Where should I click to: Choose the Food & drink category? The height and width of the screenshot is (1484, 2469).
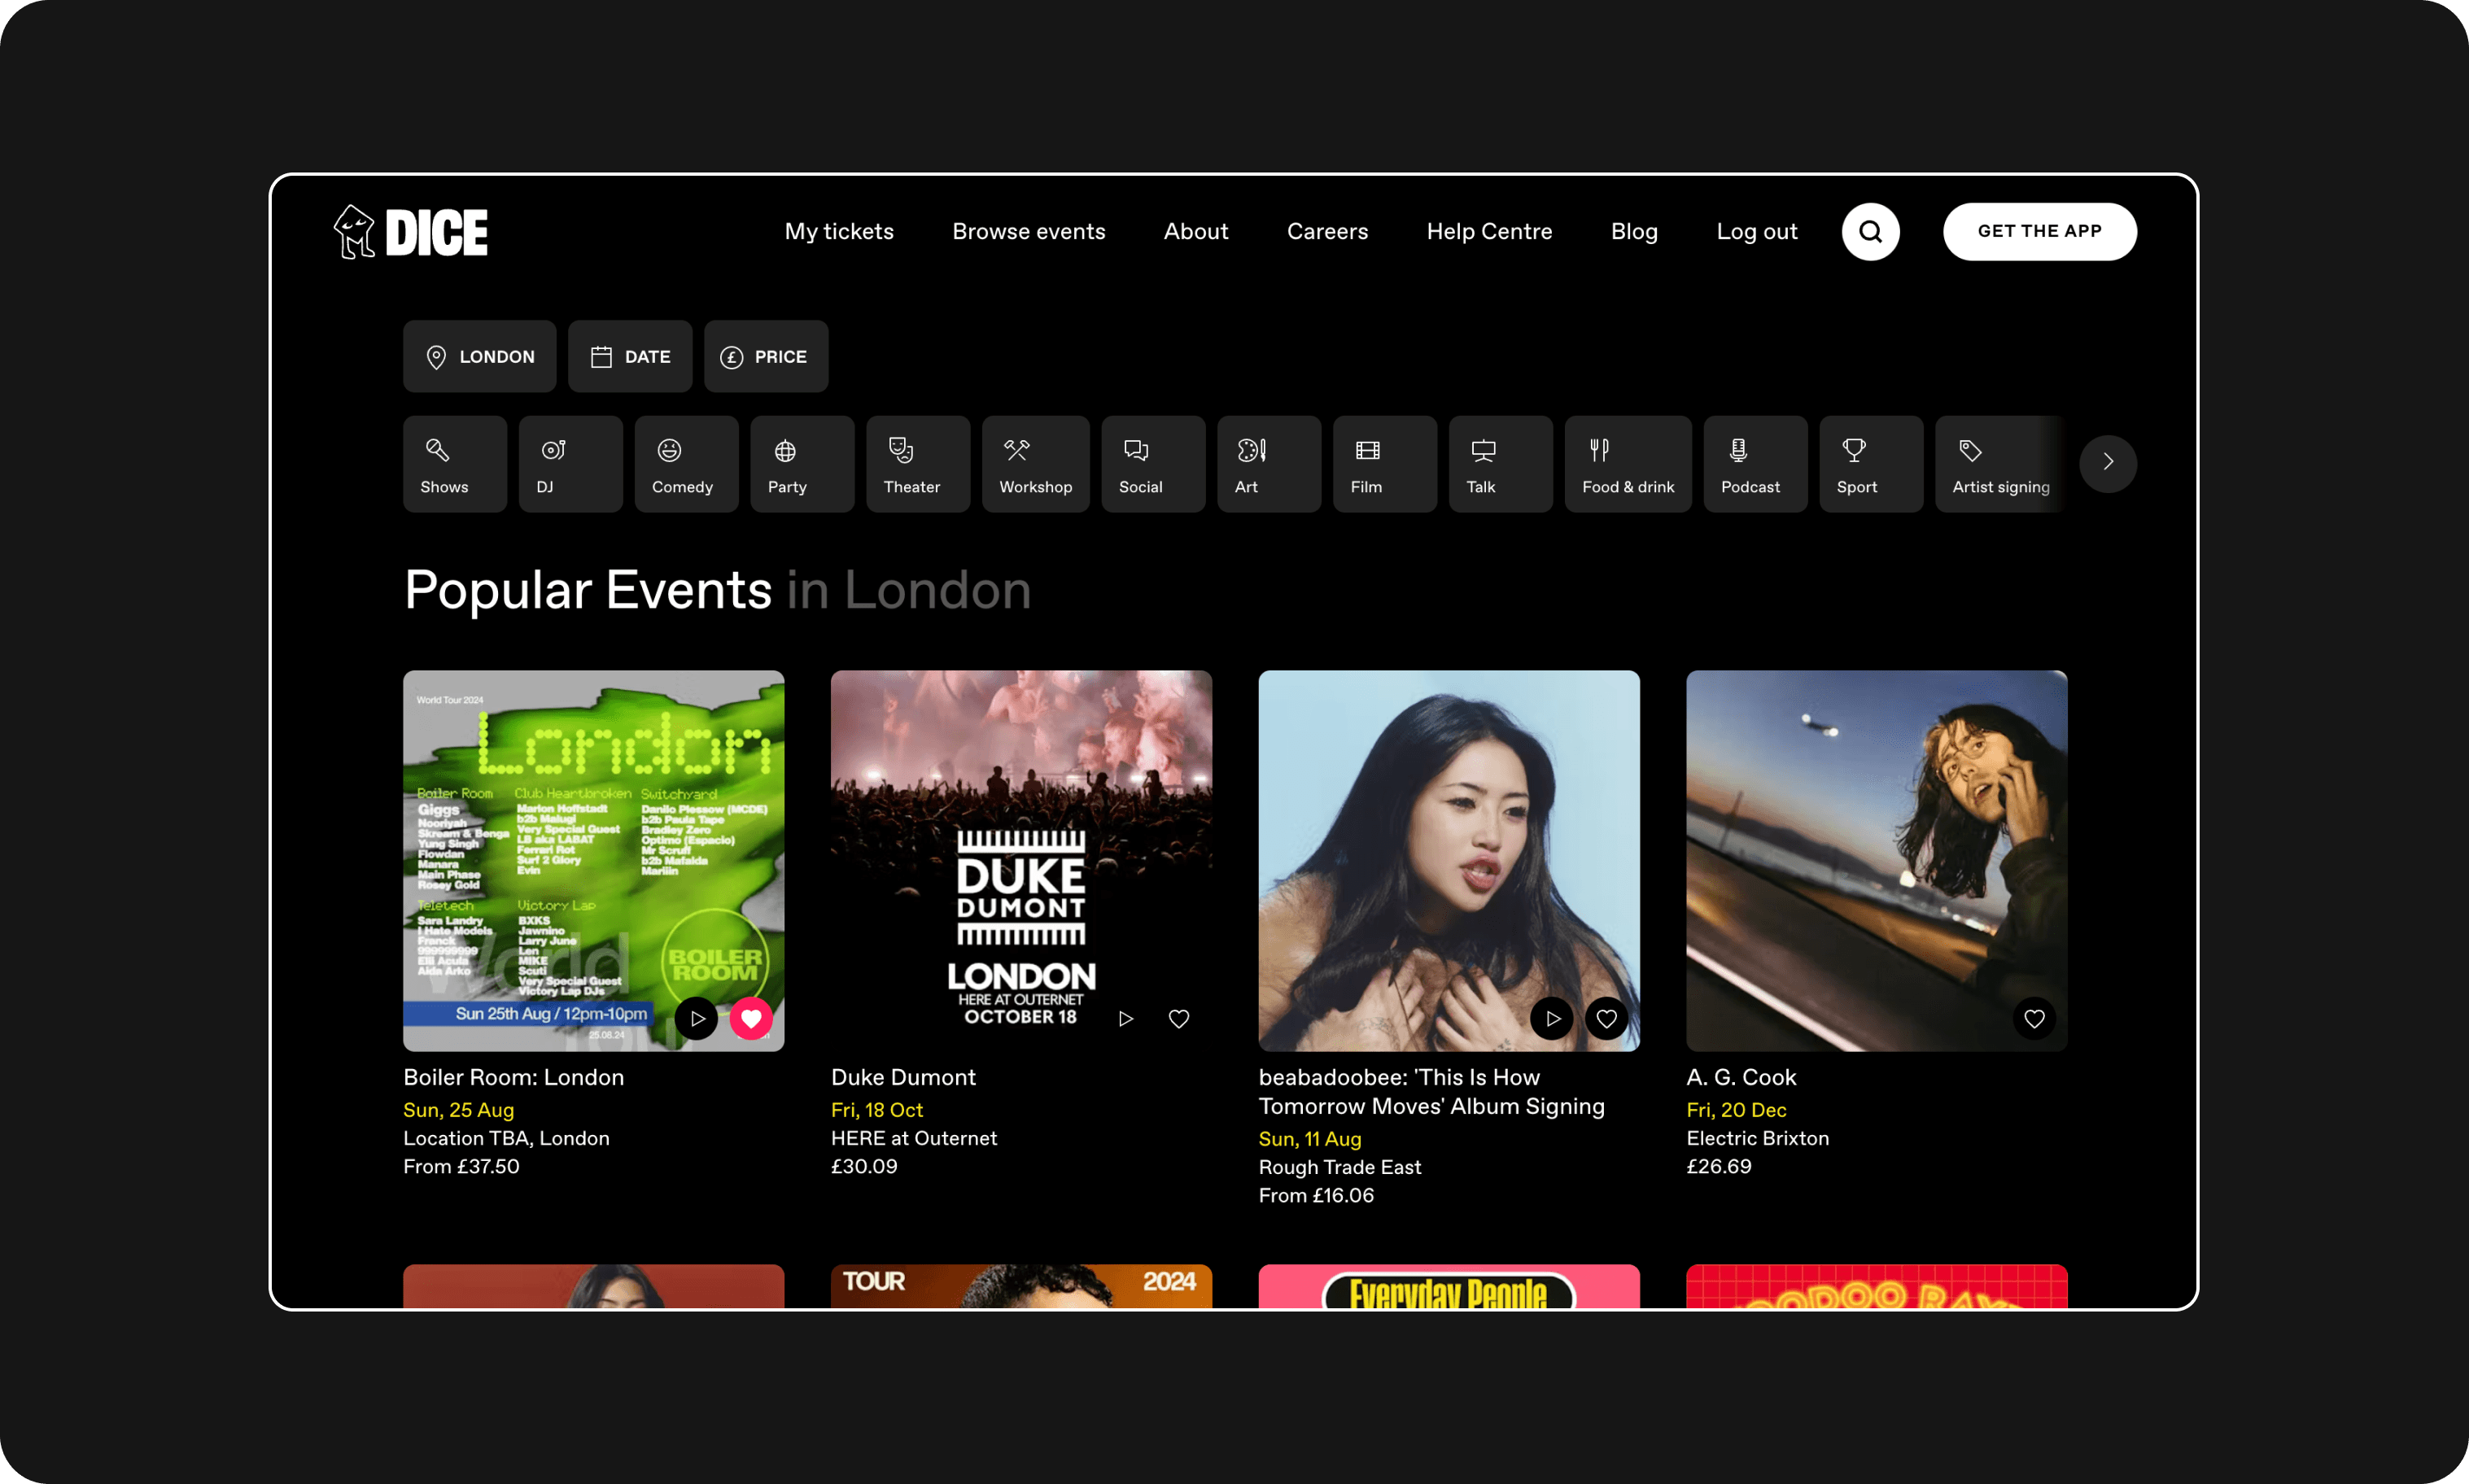tap(1627, 464)
